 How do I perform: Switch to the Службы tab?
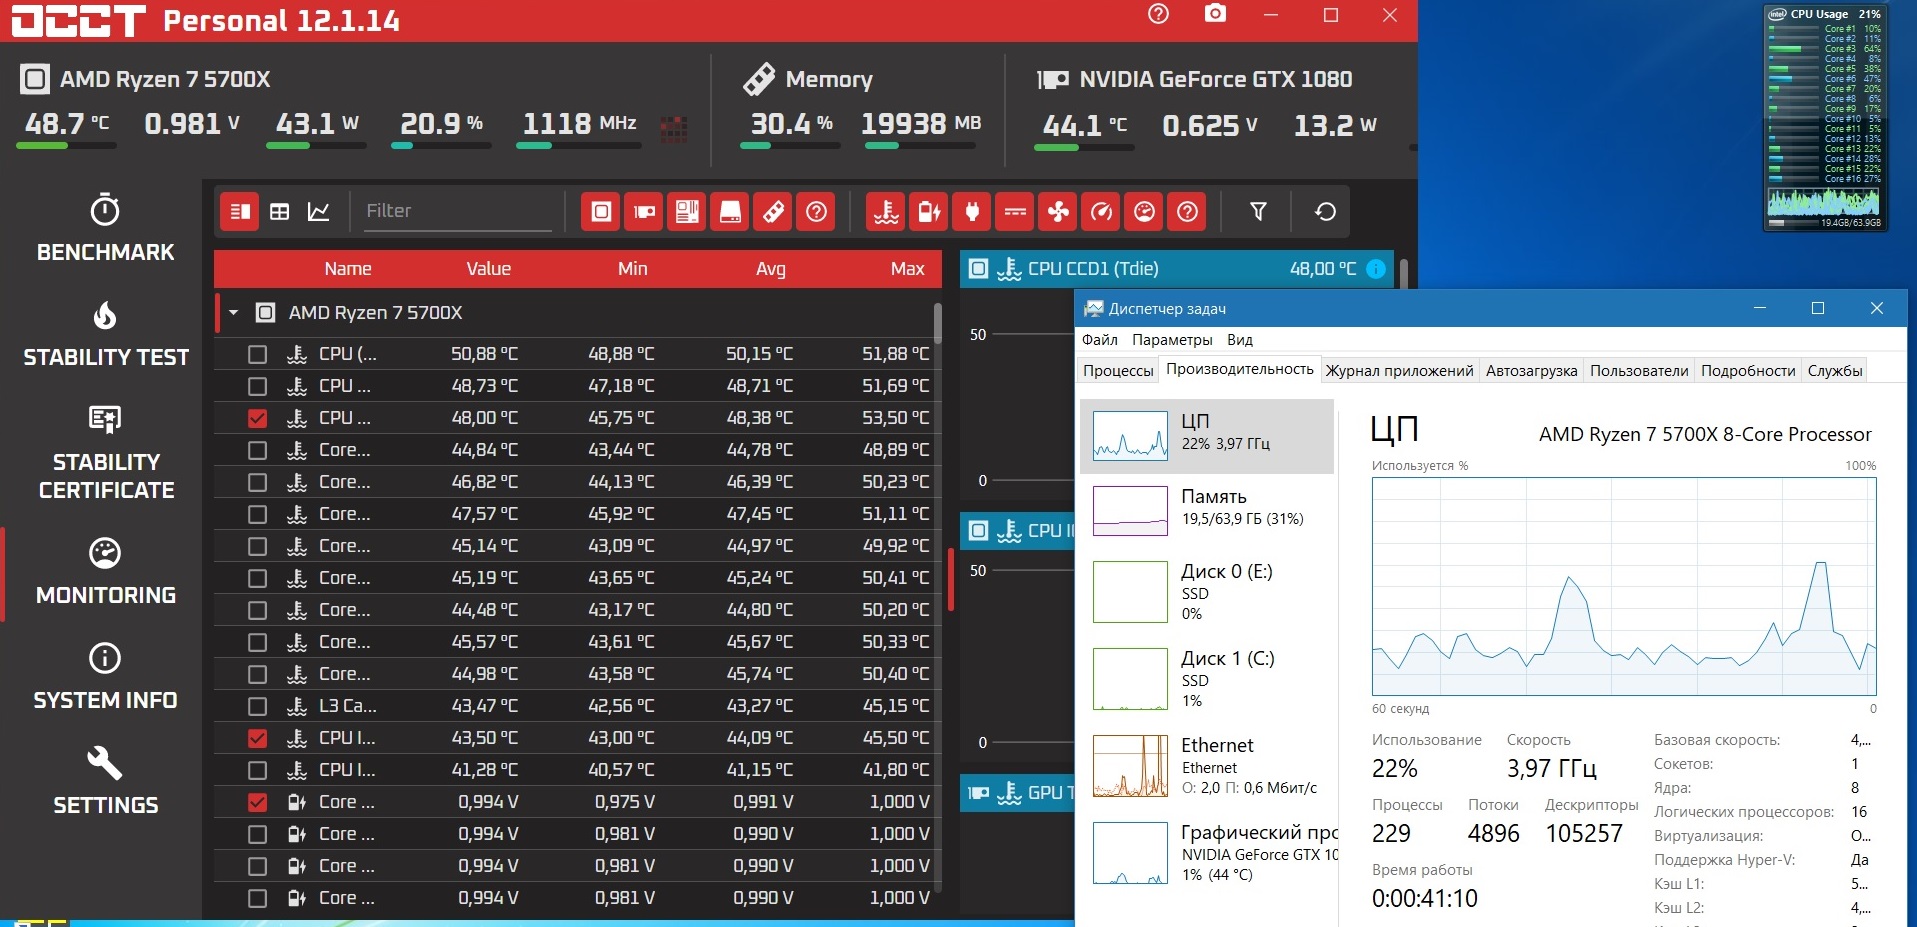1835,371
